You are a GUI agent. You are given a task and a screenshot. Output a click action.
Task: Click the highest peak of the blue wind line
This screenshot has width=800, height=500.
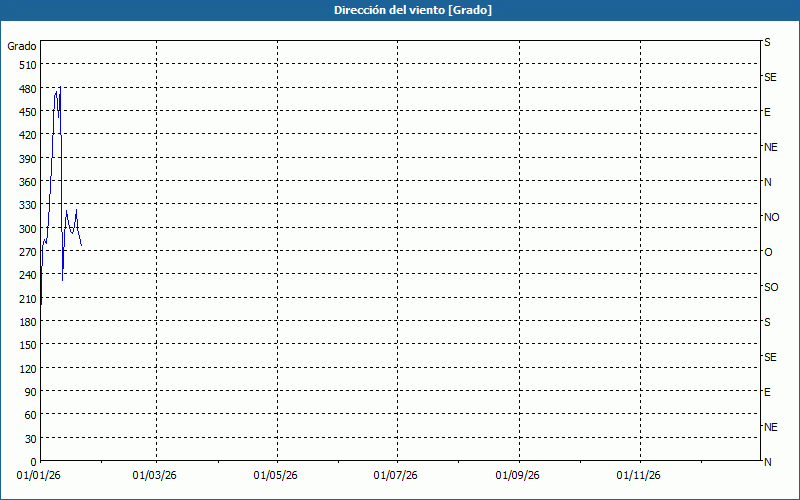(61, 87)
